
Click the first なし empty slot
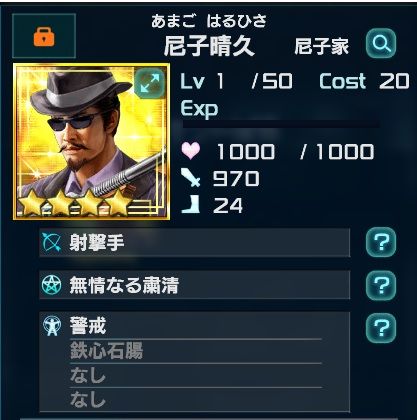(88, 375)
